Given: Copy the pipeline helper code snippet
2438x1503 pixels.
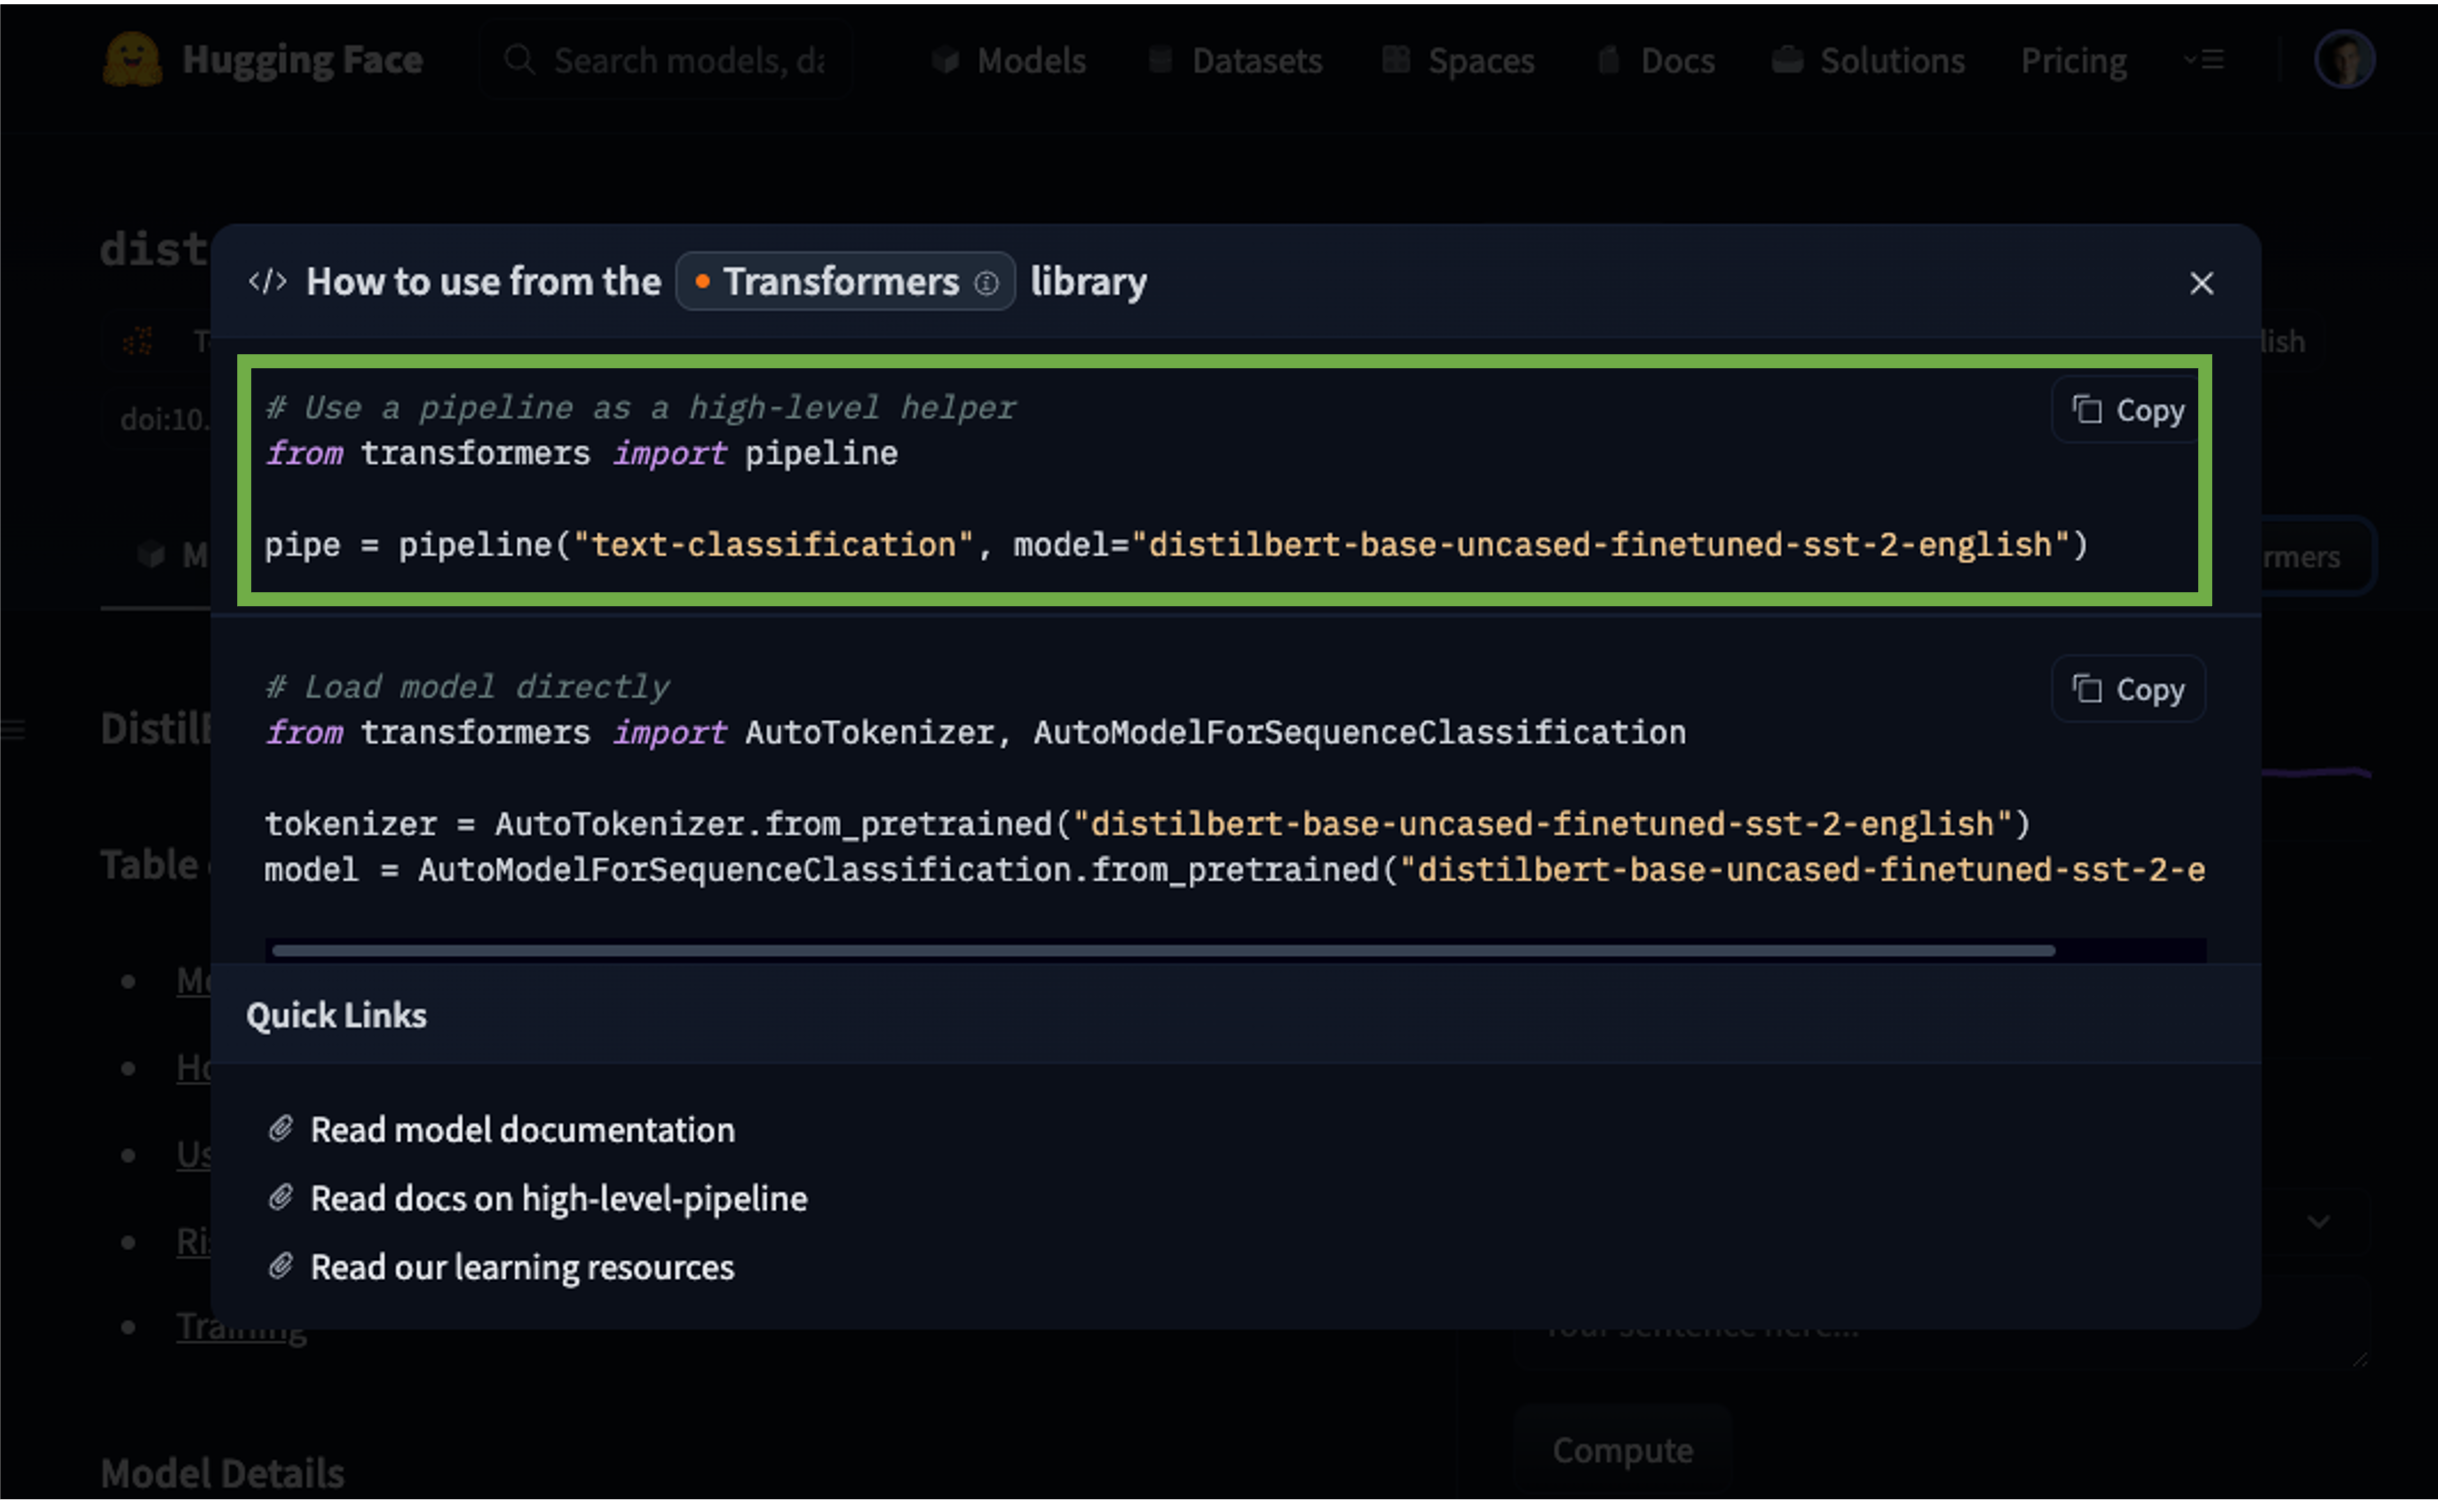Looking at the screenshot, I should [x=2127, y=410].
